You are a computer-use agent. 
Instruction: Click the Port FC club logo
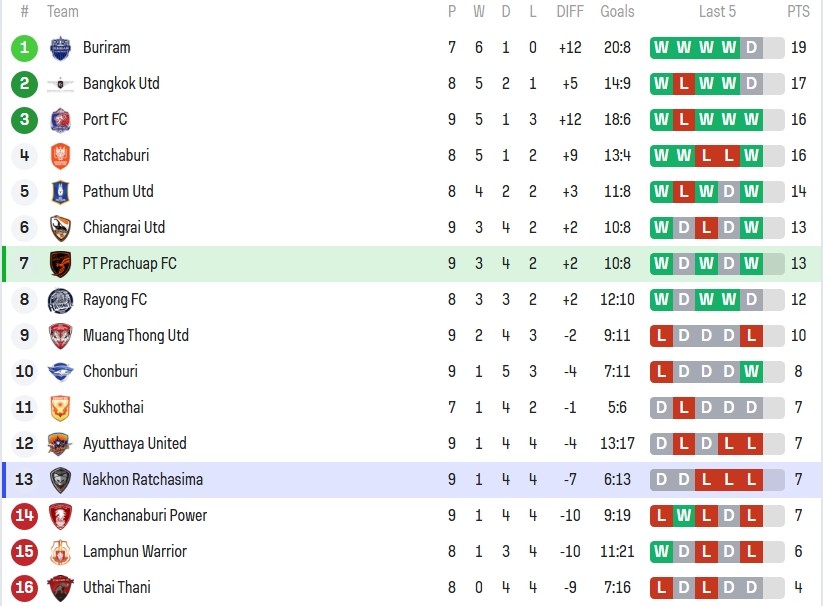[x=60, y=120]
